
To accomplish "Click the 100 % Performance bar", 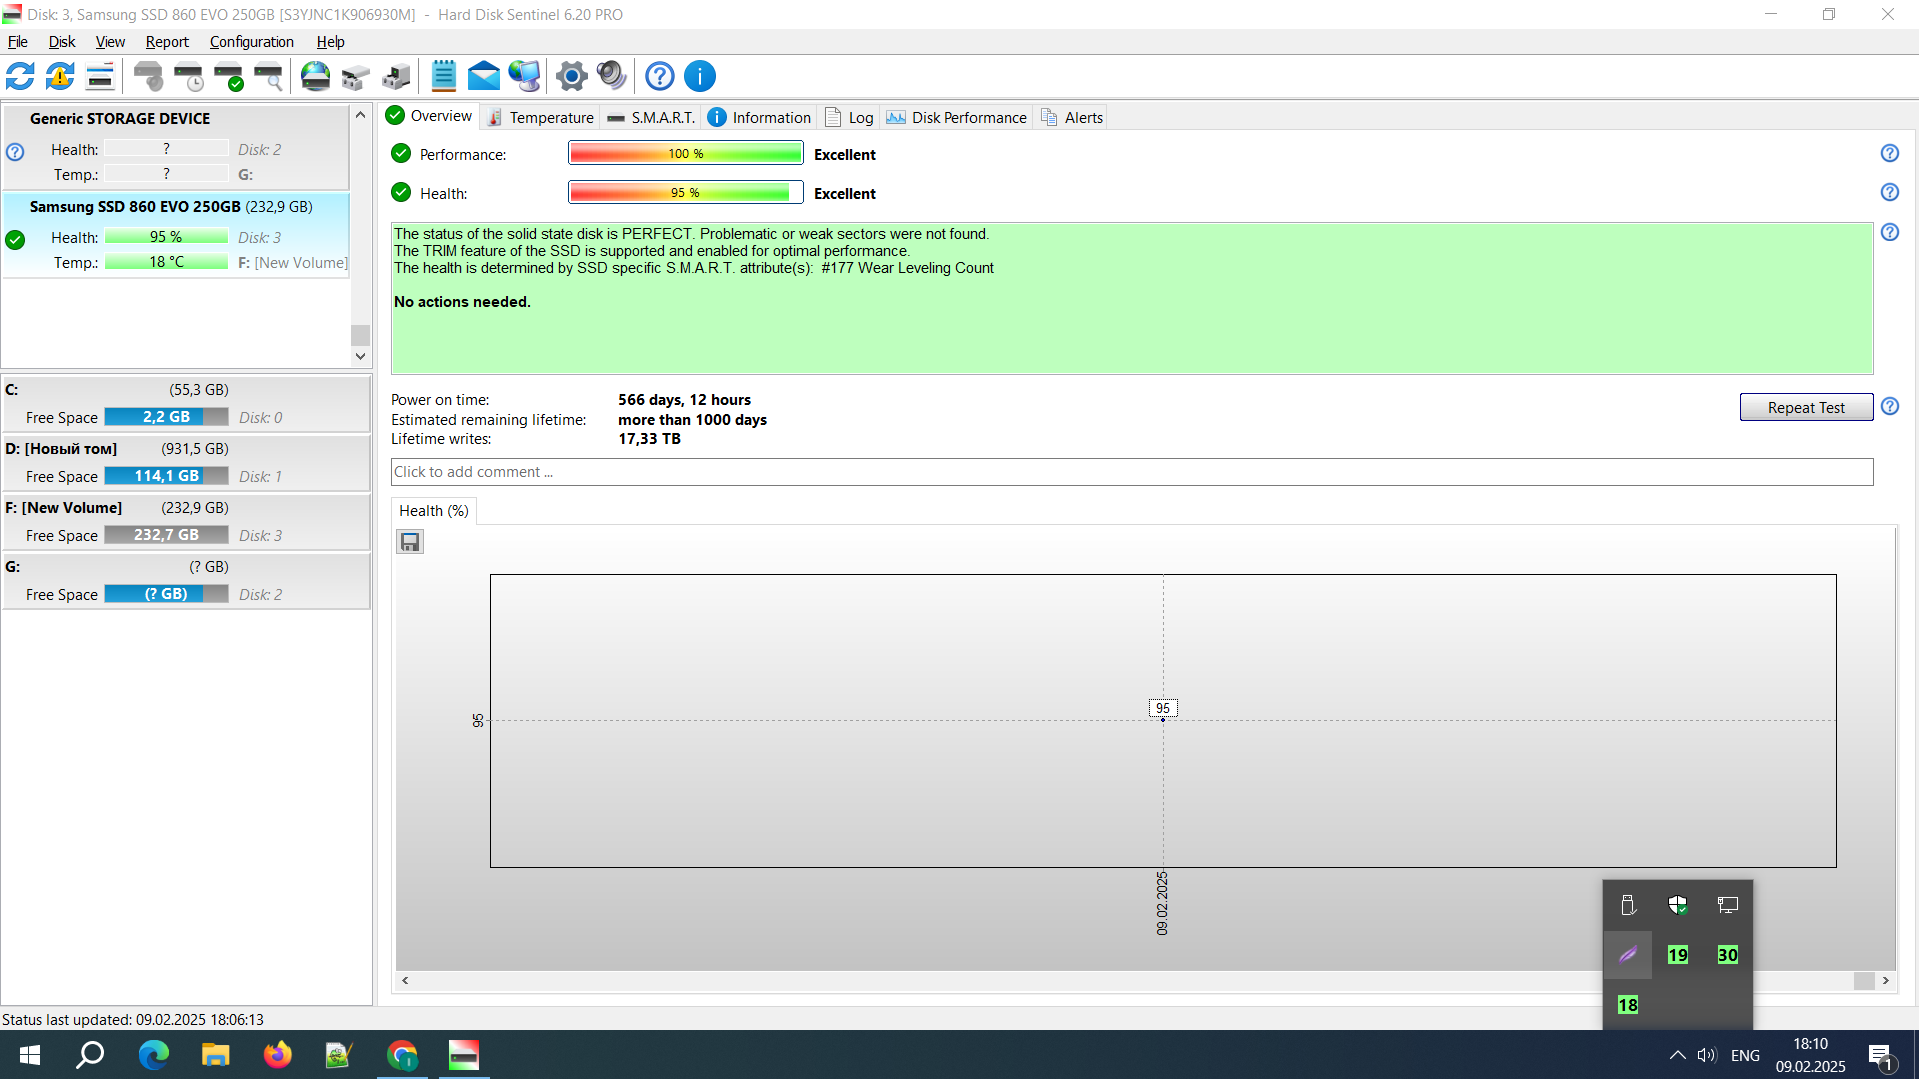I will tap(685, 153).
